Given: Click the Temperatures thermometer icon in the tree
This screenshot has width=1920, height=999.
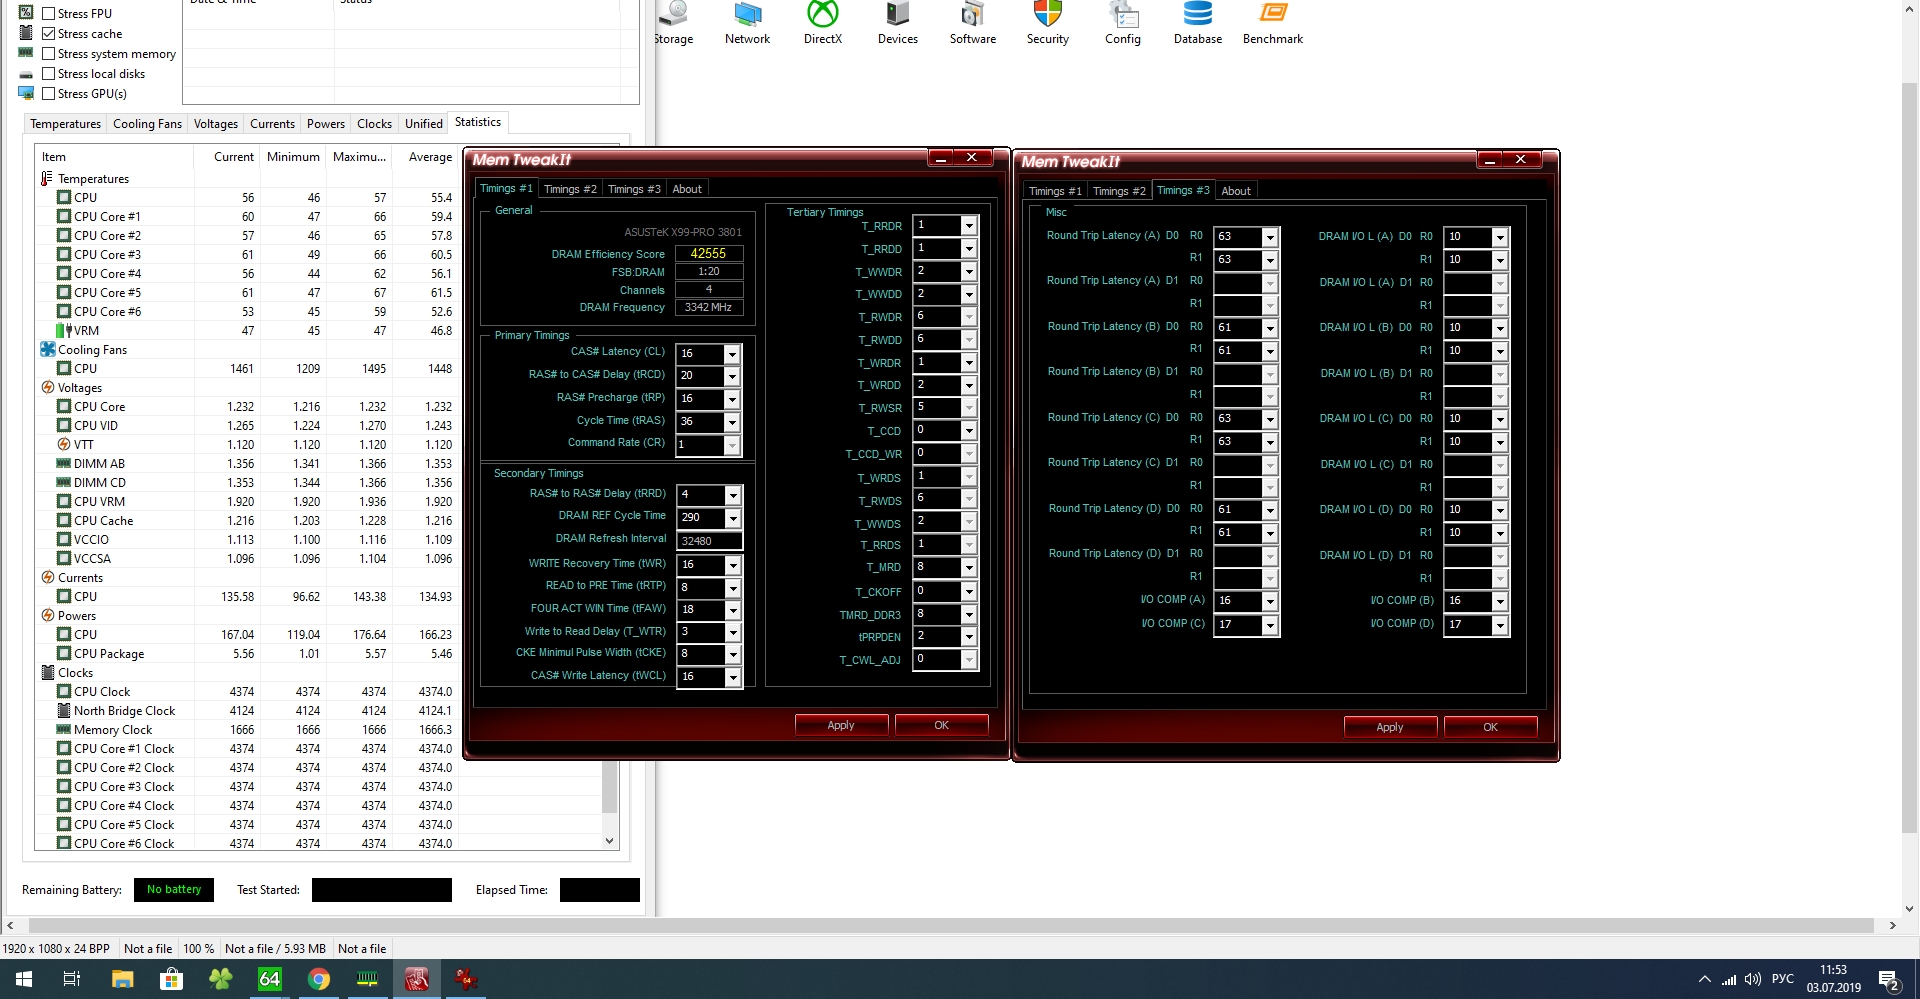Looking at the screenshot, I should pos(47,178).
